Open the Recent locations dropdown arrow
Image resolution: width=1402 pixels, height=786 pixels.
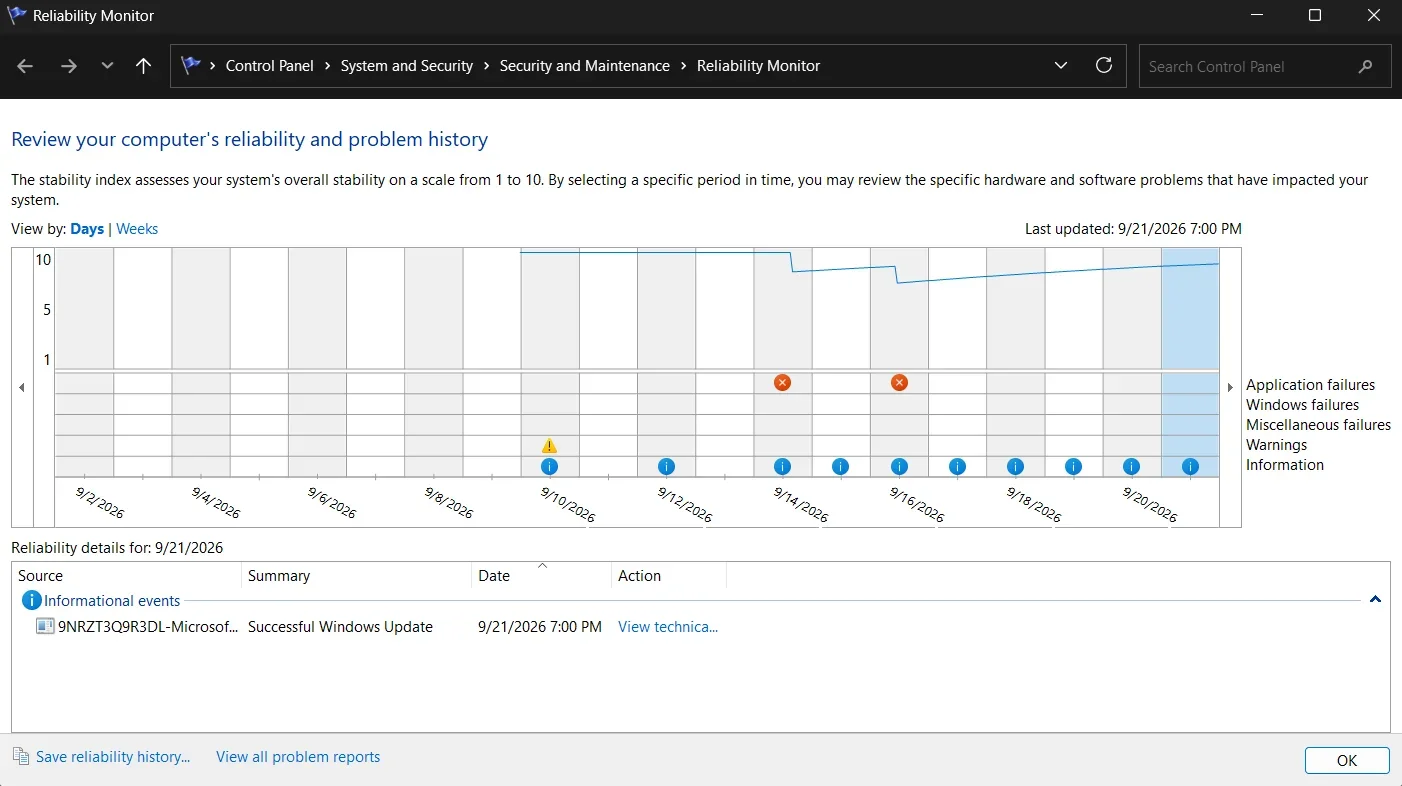(x=107, y=66)
